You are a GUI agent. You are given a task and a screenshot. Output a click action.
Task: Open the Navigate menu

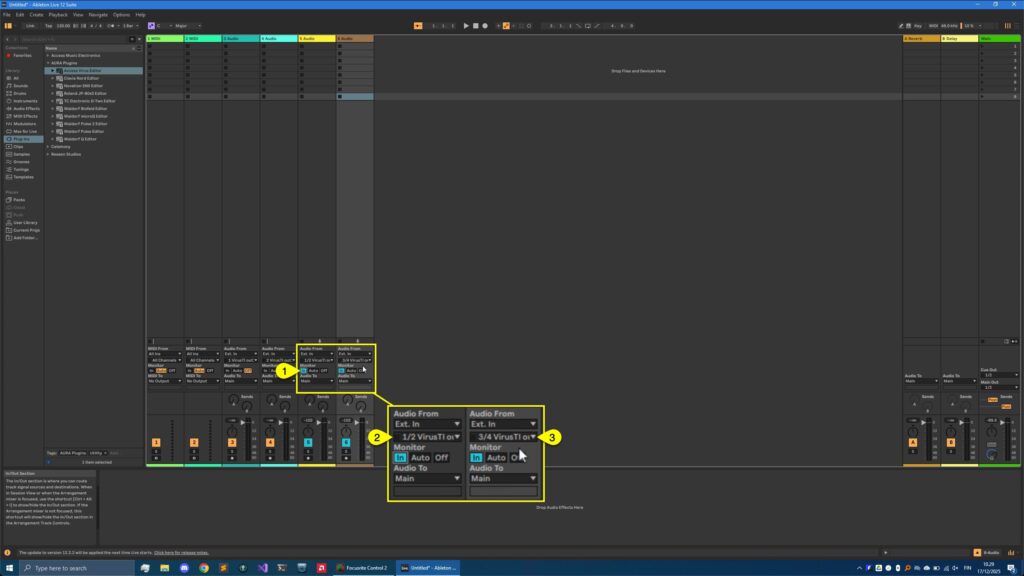point(98,15)
